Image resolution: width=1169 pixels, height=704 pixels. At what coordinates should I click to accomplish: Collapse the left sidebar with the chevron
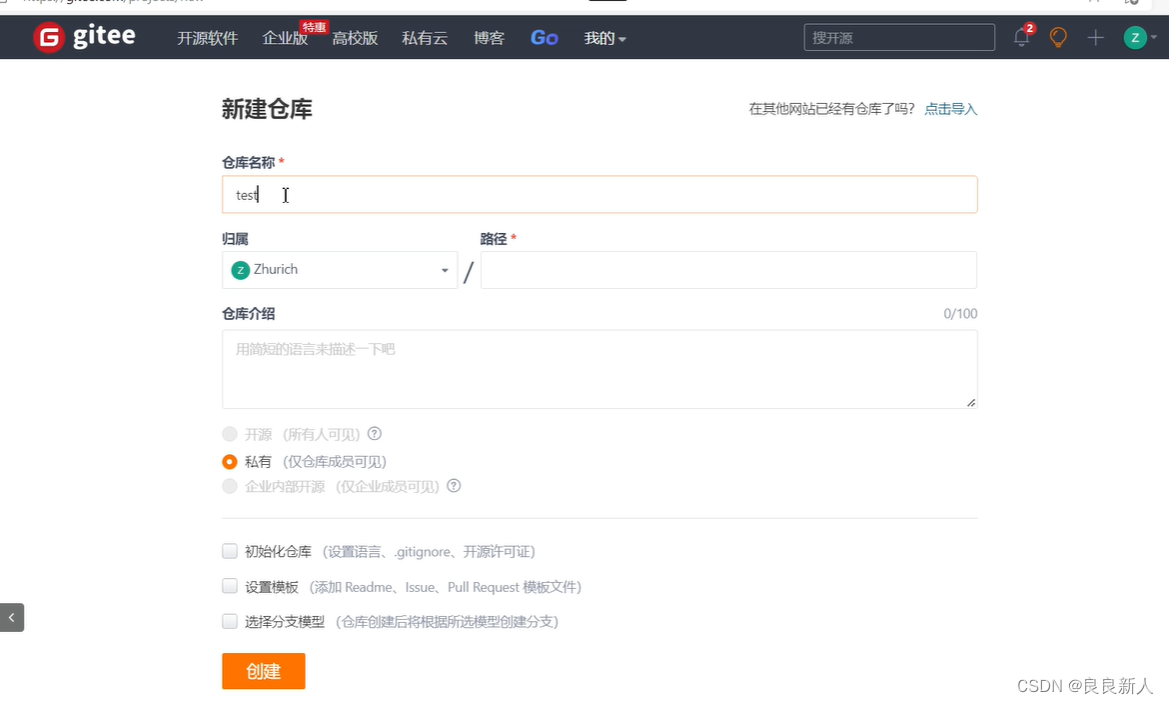12,617
